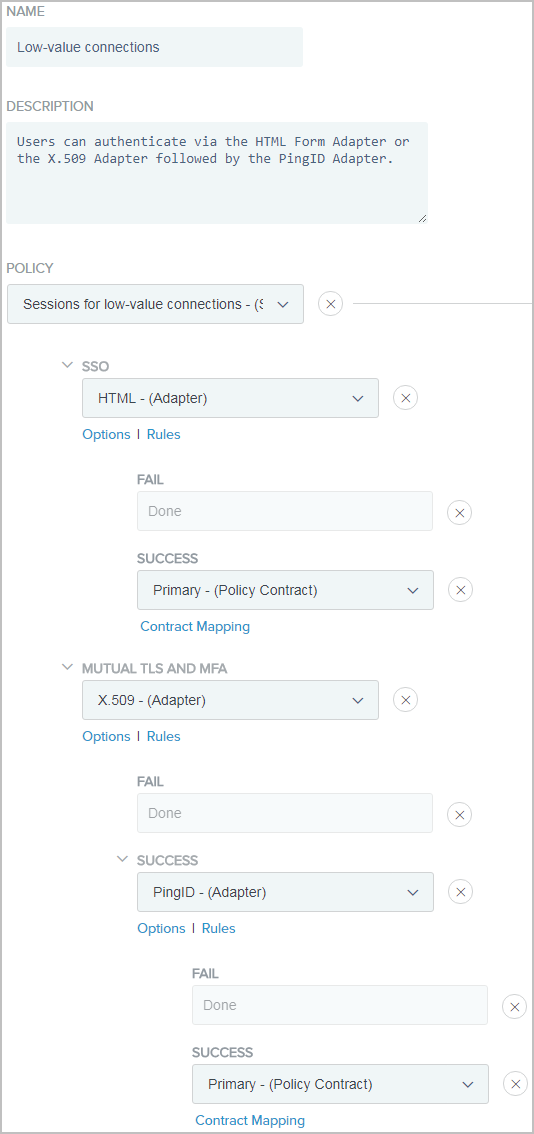Viewport: 534px width, 1134px height.
Task: Open the Policy selector dropdown
Action: 155,304
